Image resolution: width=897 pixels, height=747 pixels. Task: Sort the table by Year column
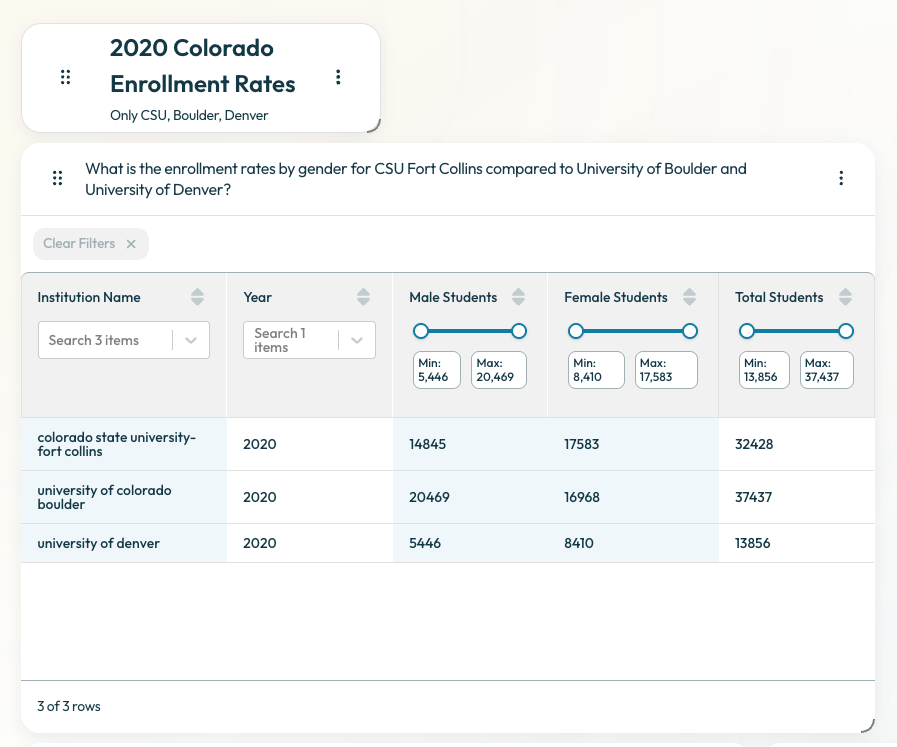[363, 297]
